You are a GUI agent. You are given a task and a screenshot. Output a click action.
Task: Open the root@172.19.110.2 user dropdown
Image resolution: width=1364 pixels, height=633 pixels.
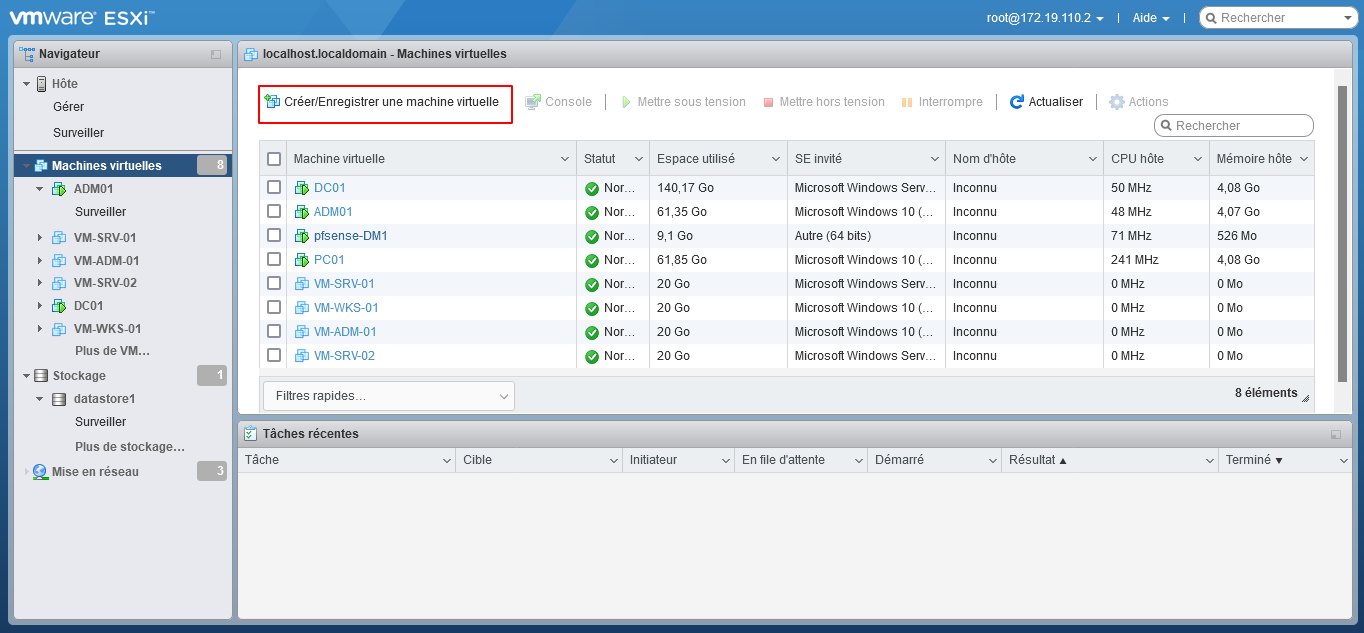[x=1044, y=18]
